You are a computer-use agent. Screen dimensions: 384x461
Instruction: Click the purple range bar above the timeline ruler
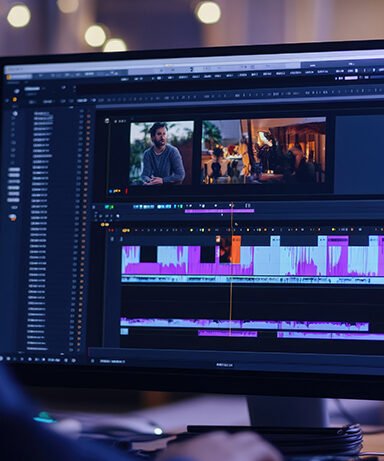[x=219, y=211]
